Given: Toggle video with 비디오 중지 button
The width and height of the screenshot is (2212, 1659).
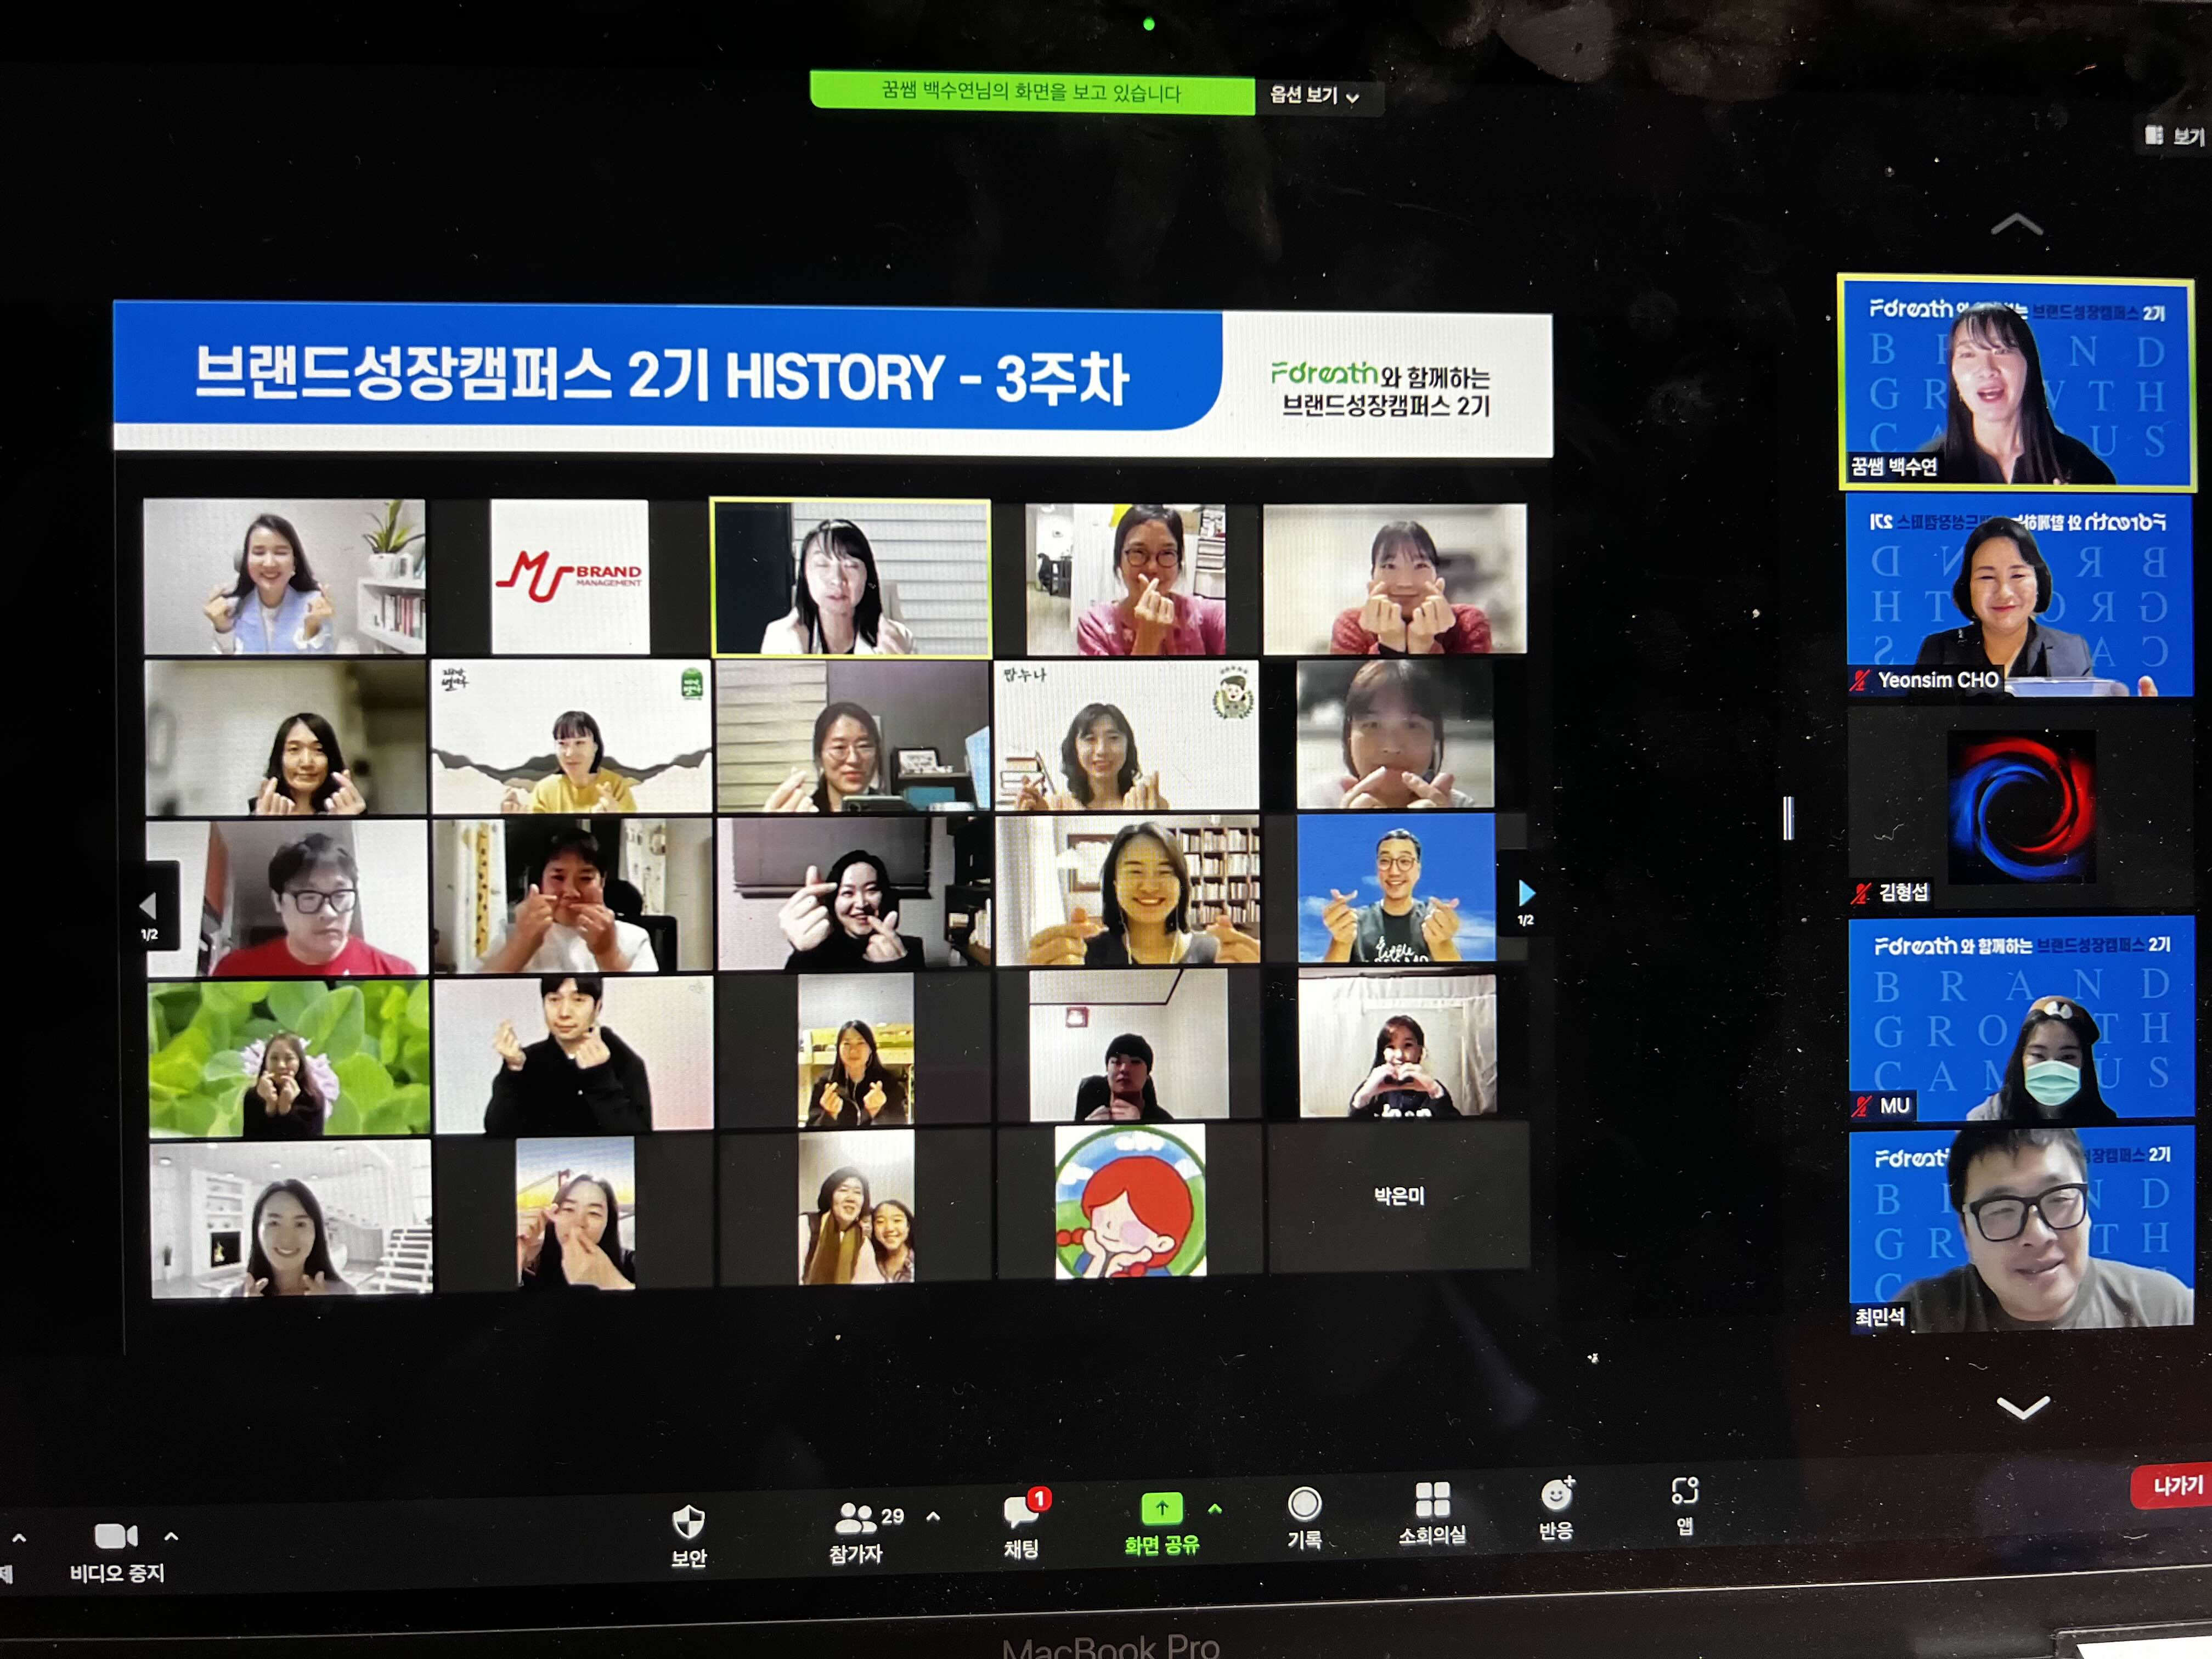Looking at the screenshot, I should click(115, 1537).
